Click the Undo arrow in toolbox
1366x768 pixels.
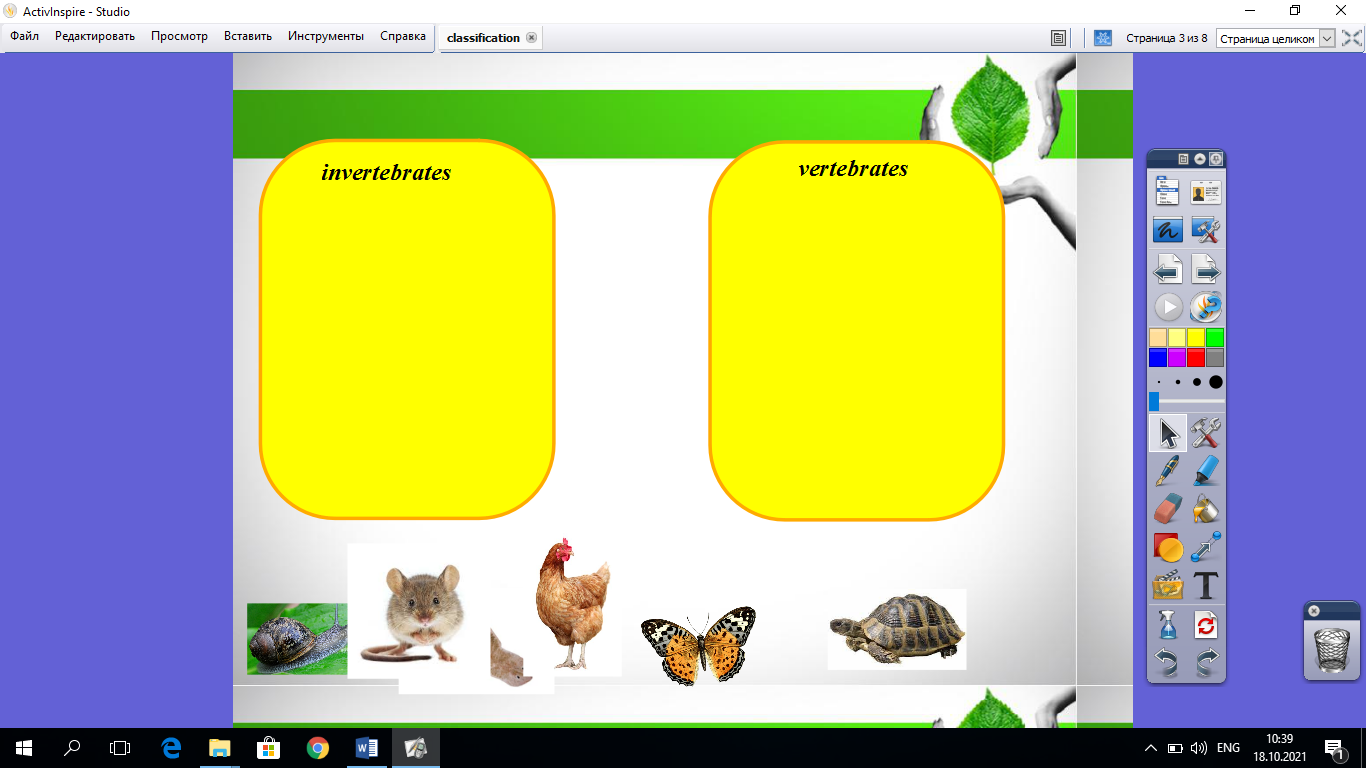coord(1167,661)
